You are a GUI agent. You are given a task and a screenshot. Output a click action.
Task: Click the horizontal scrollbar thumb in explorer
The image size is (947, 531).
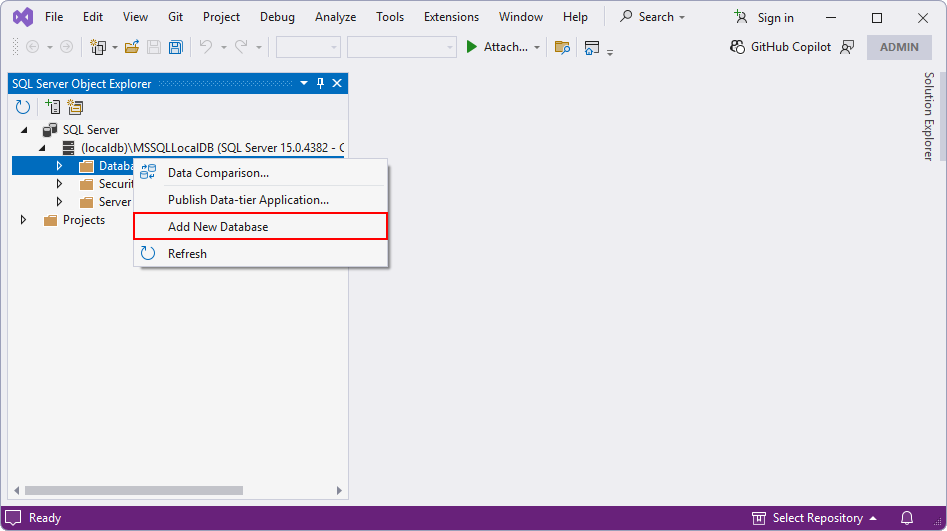click(x=134, y=491)
